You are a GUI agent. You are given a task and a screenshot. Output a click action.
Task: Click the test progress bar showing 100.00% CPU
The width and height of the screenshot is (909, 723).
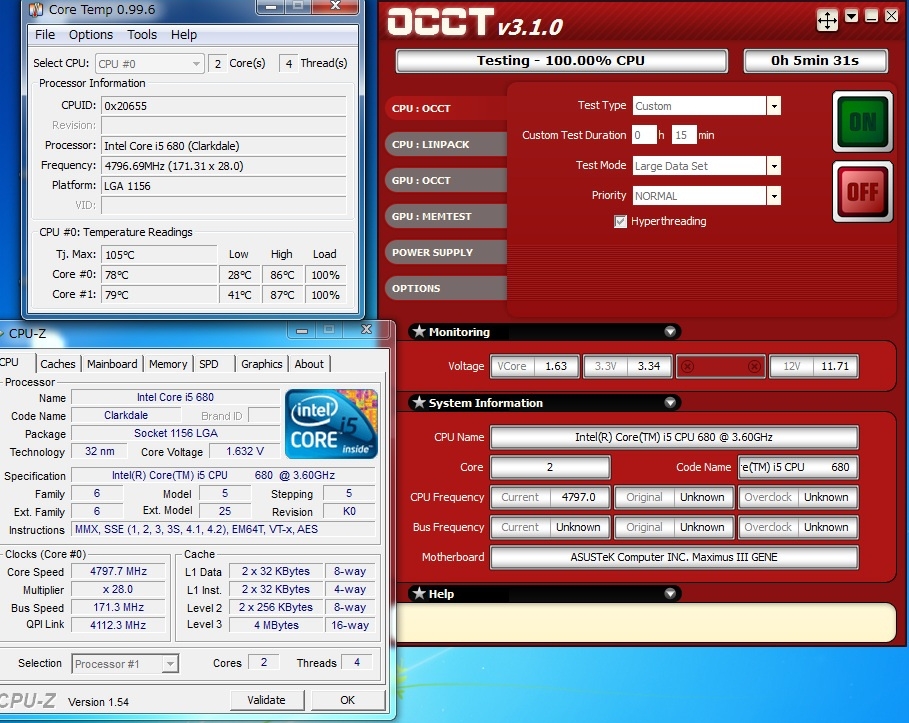point(561,61)
